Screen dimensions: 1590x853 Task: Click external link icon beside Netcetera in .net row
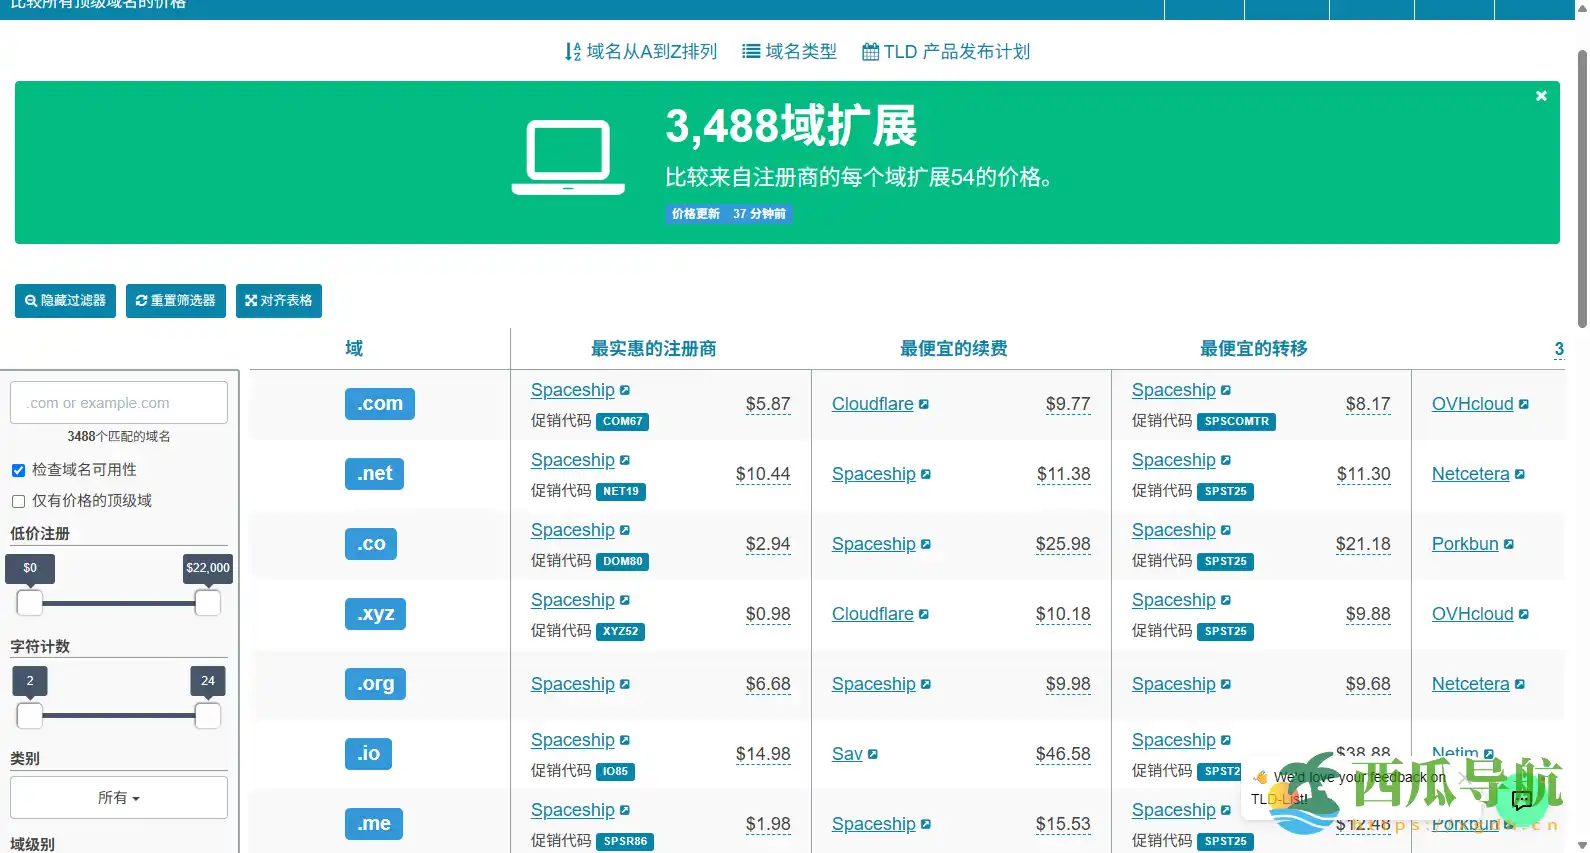(x=1520, y=474)
